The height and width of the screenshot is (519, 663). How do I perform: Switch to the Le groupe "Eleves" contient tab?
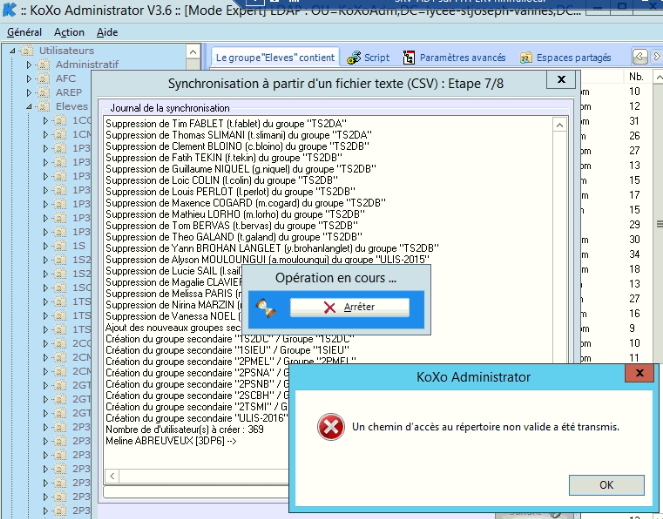click(x=275, y=57)
